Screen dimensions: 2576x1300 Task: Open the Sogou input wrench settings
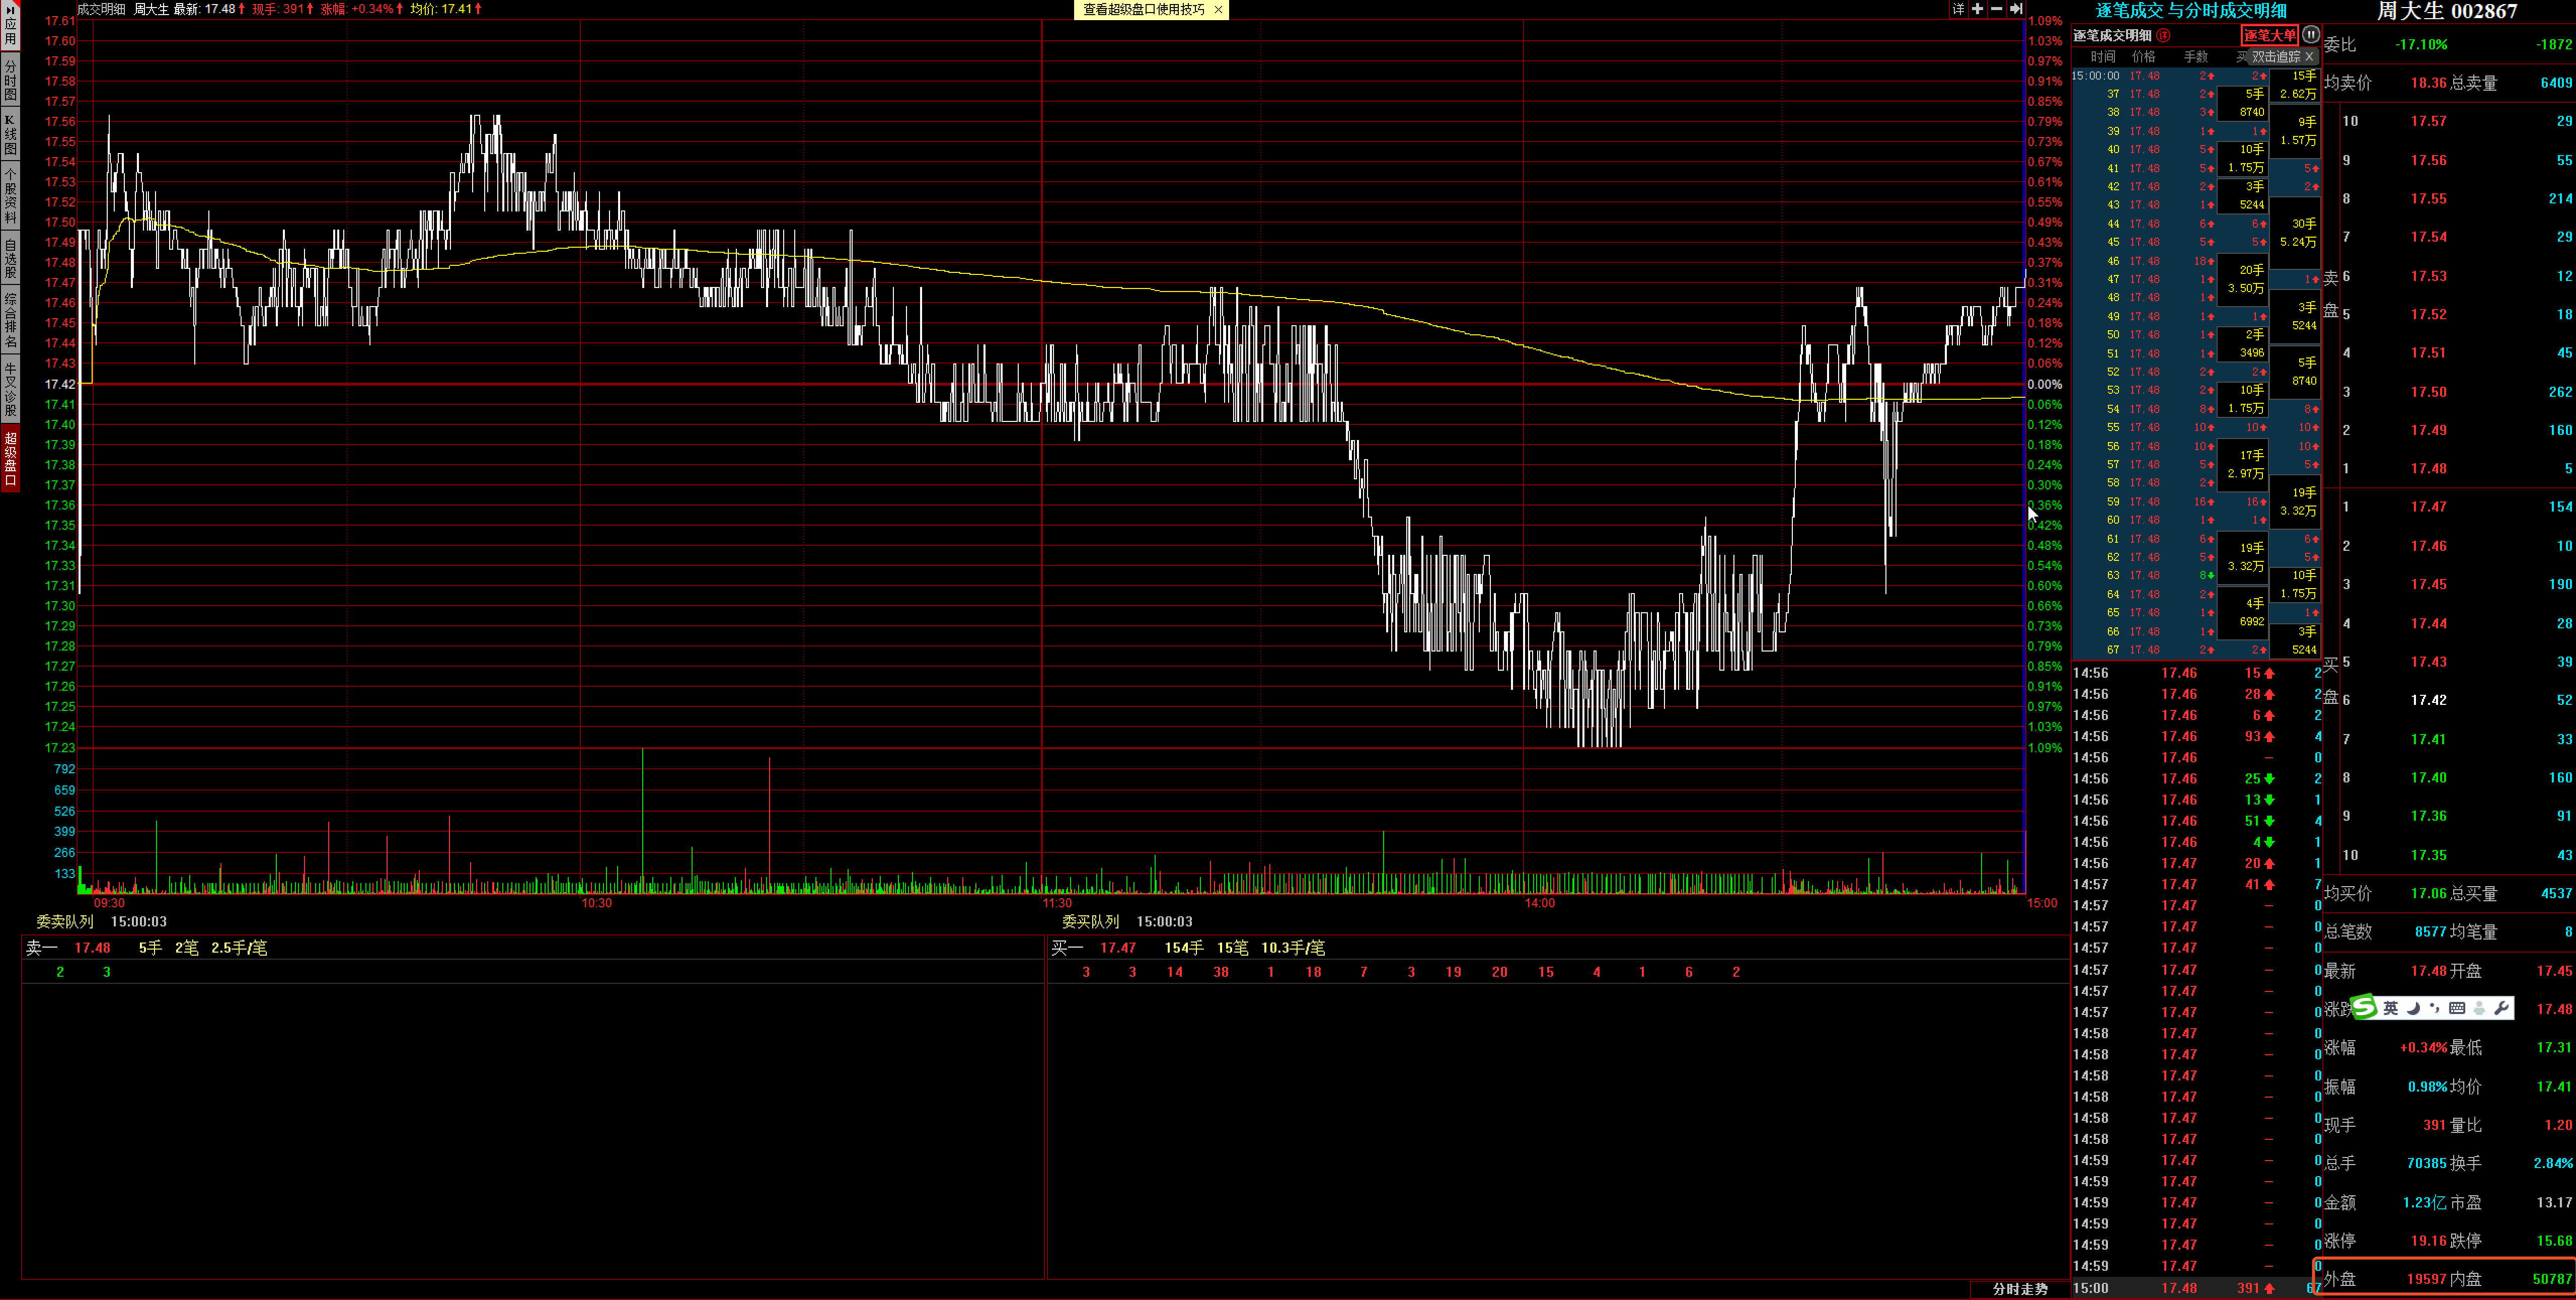coord(2501,1008)
